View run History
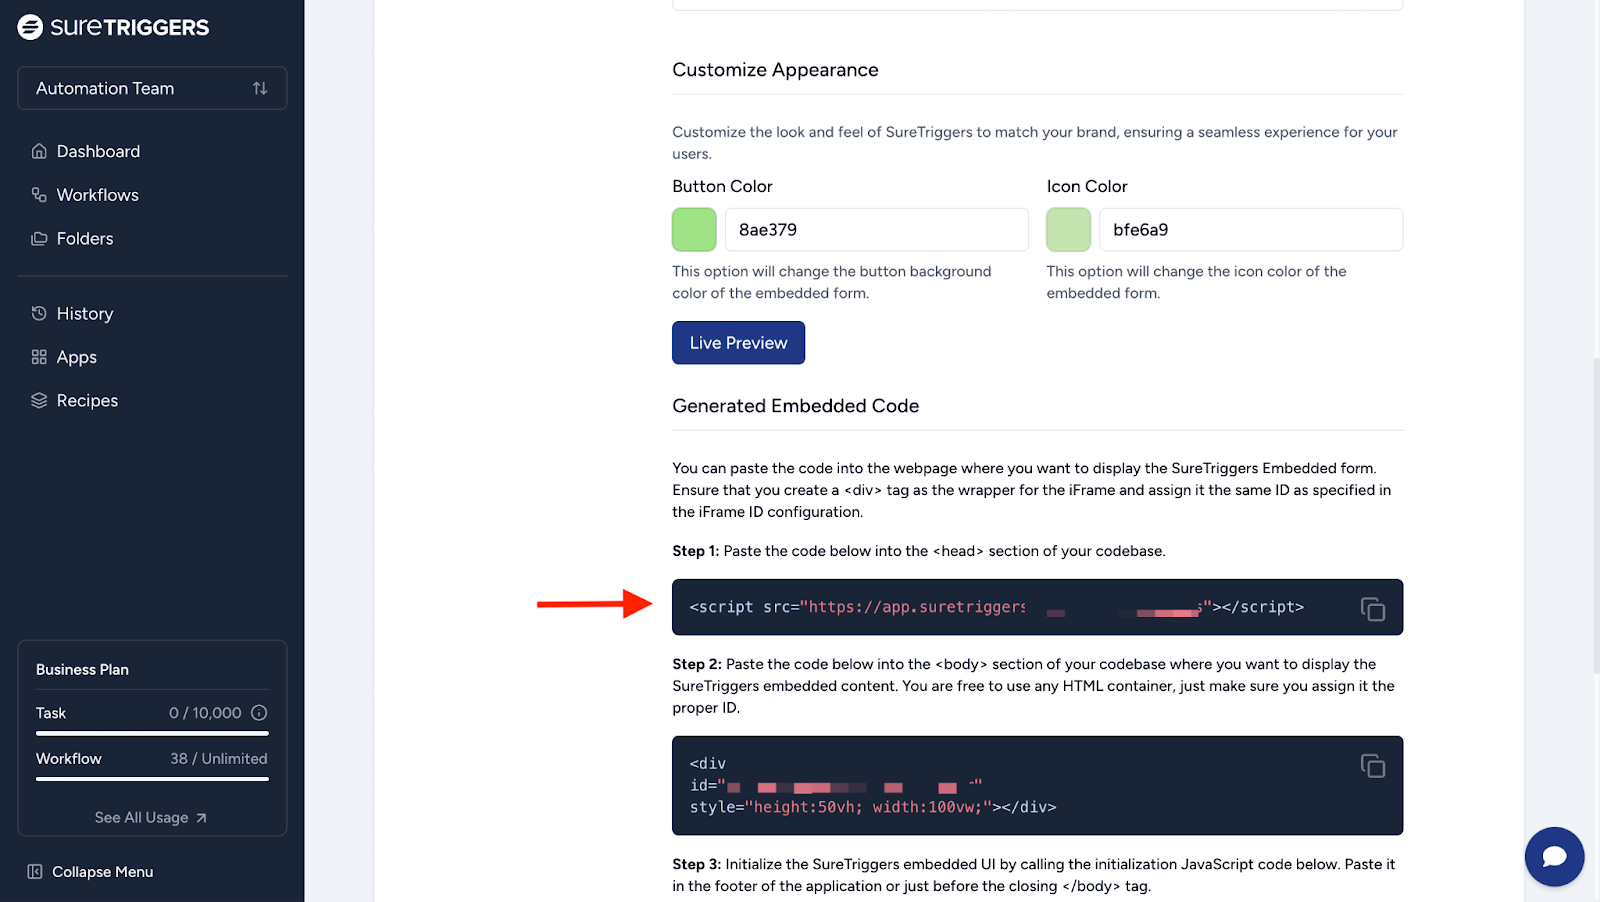 pyautogui.click(x=85, y=313)
